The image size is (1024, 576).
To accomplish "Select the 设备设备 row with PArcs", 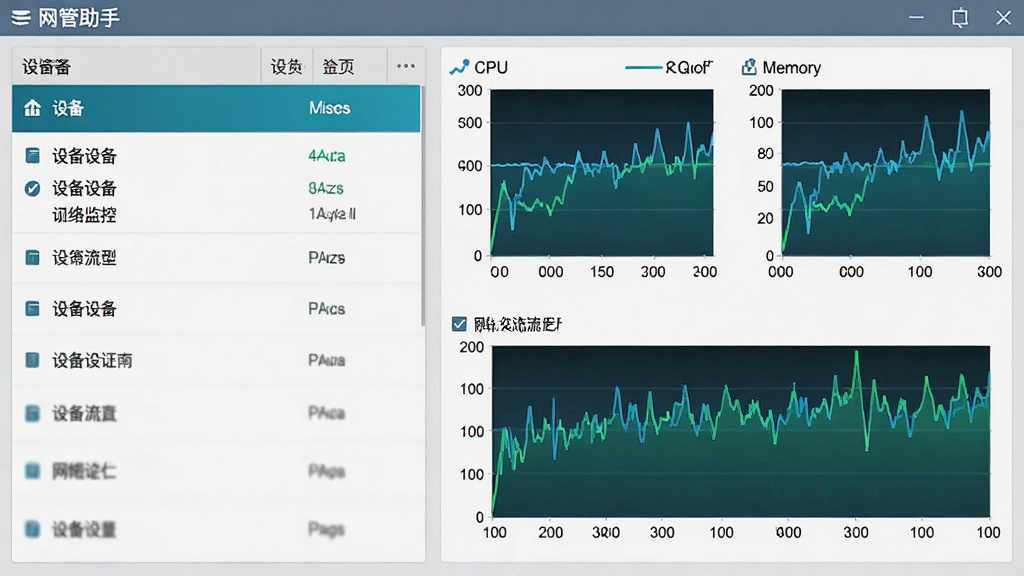I will click(216, 308).
